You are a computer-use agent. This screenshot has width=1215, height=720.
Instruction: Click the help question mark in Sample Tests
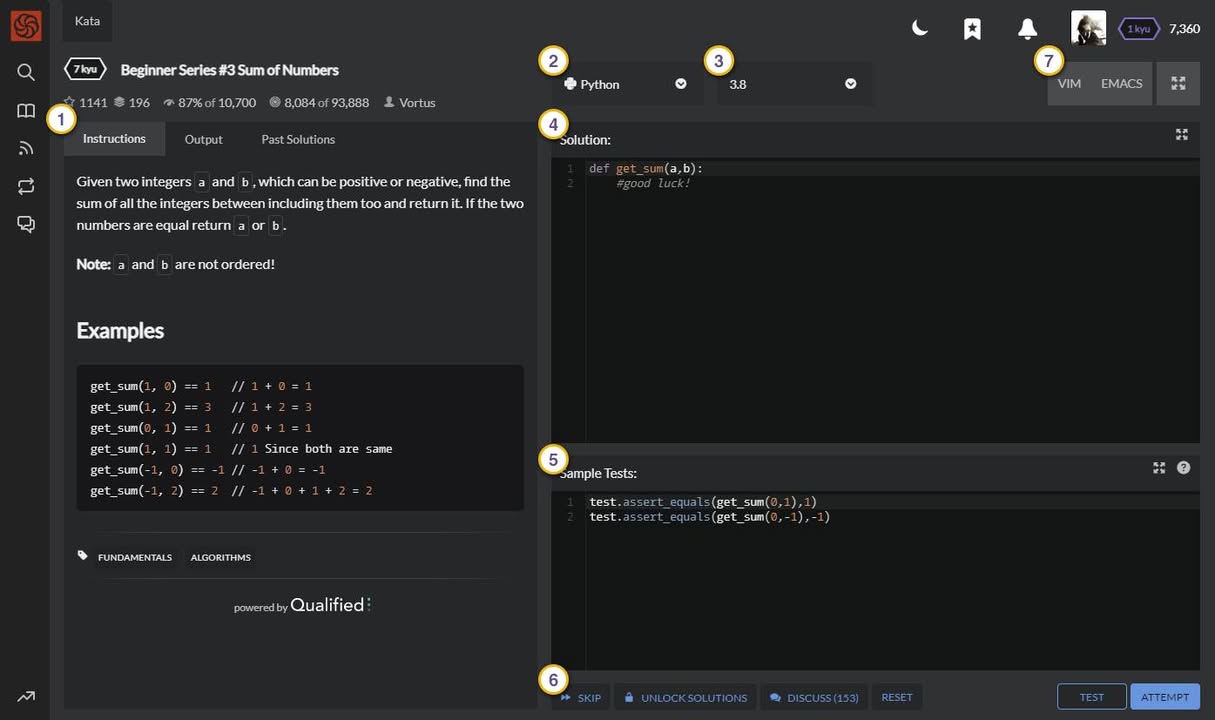pyautogui.click(x=1184, y=468)
